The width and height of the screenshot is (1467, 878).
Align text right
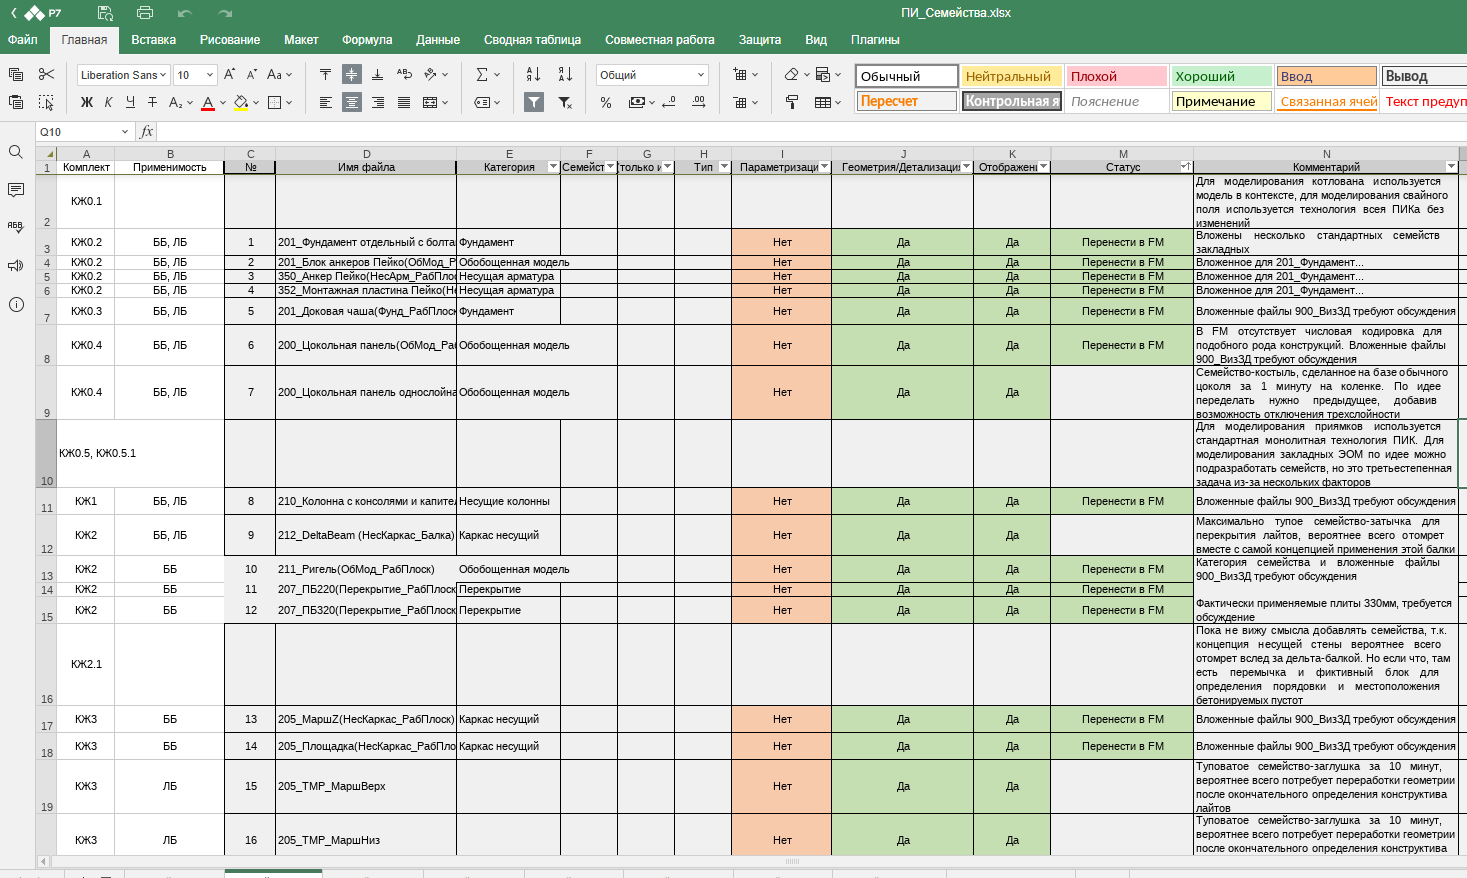pyautogui.click(x=377, y=102)
